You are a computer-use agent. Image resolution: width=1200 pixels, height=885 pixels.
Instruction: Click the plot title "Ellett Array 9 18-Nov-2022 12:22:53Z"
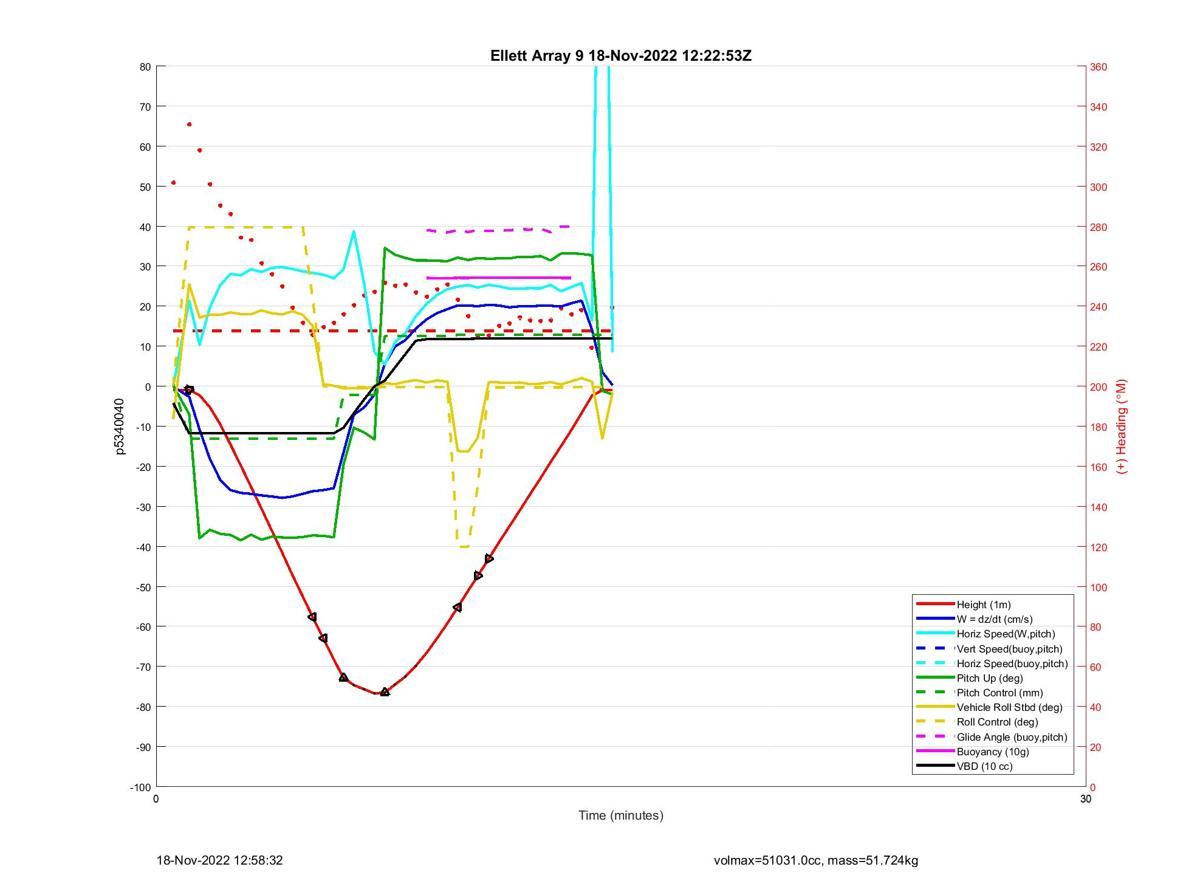click(x=620, y=56)
